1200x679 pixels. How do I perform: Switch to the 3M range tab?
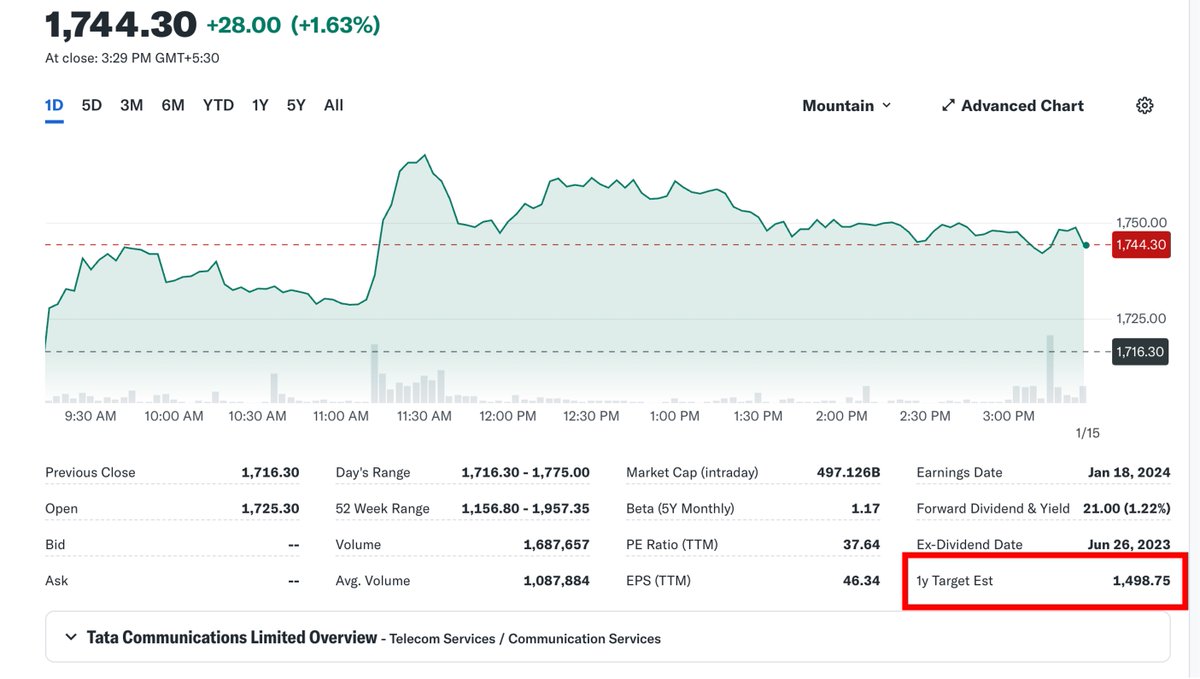tap(131, 105)
